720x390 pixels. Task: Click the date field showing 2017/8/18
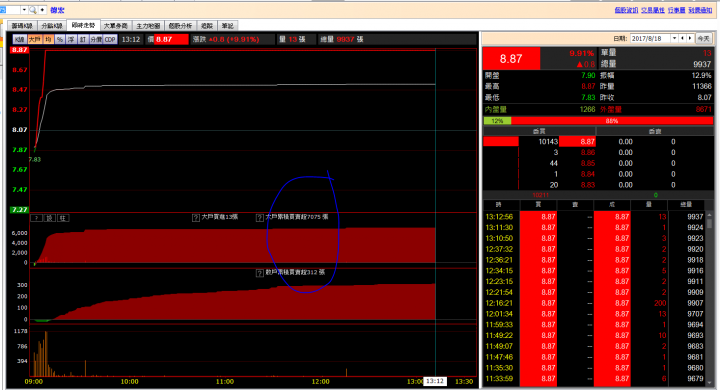point(651,39)
